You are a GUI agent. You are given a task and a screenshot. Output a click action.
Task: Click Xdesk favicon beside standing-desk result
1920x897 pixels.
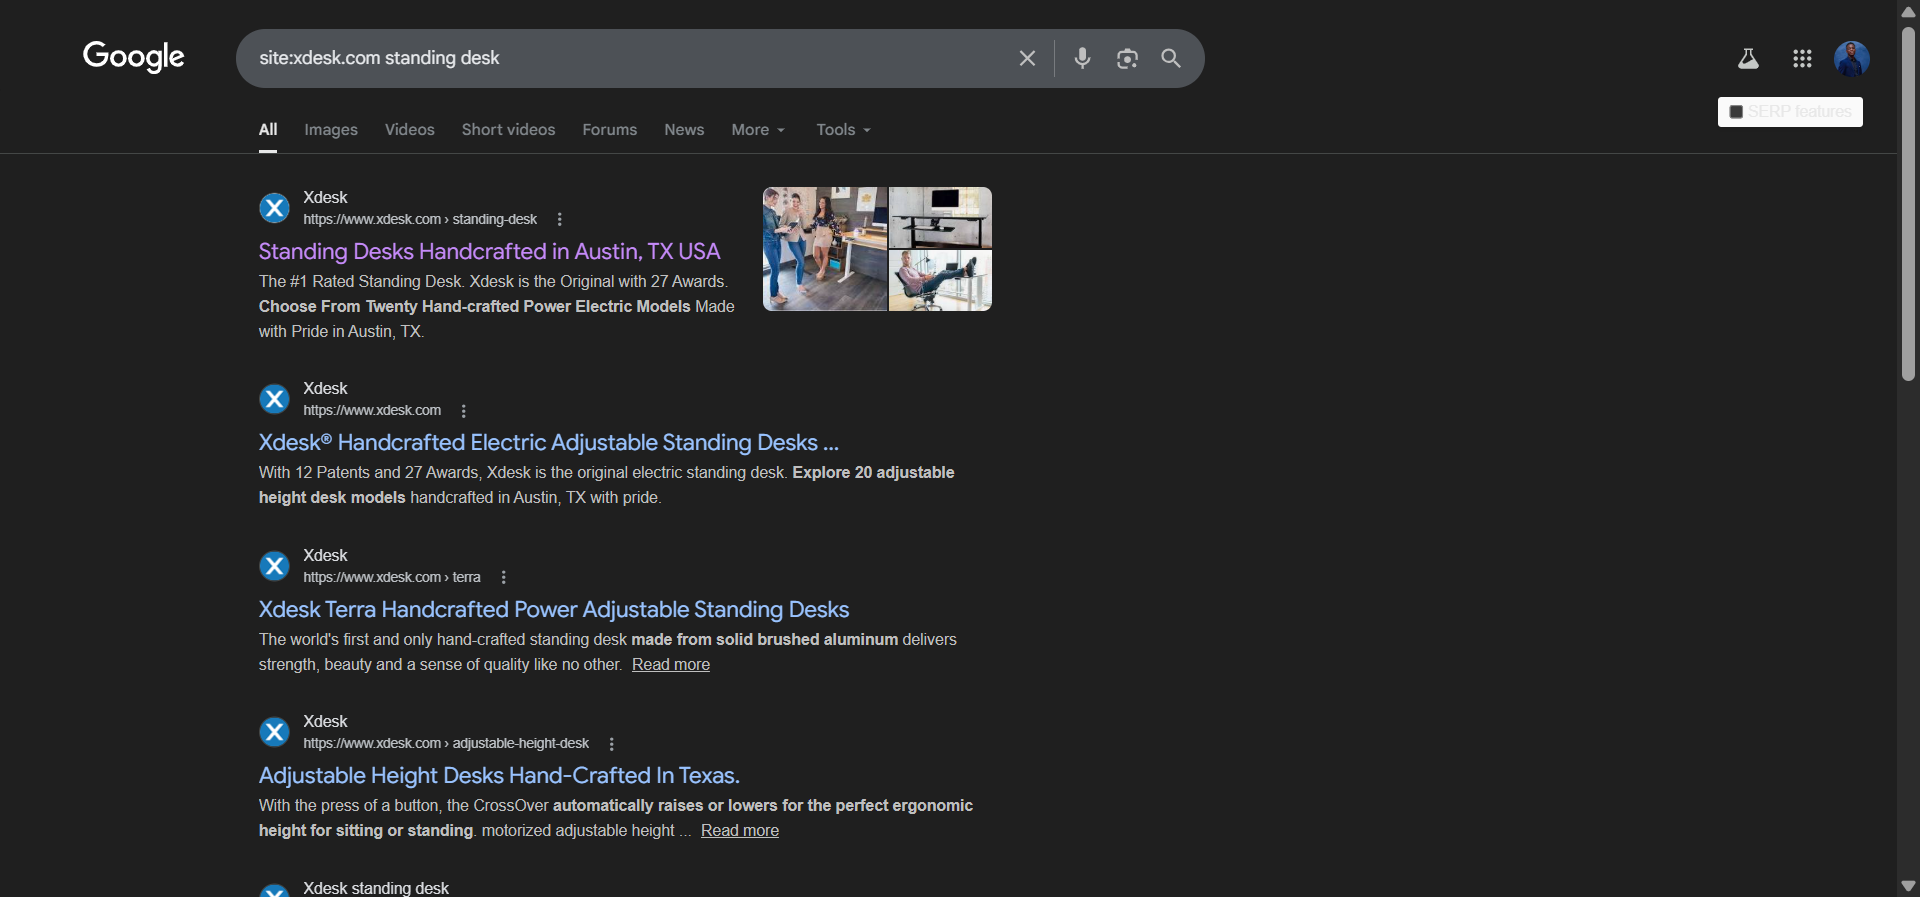tap(274, 208)
